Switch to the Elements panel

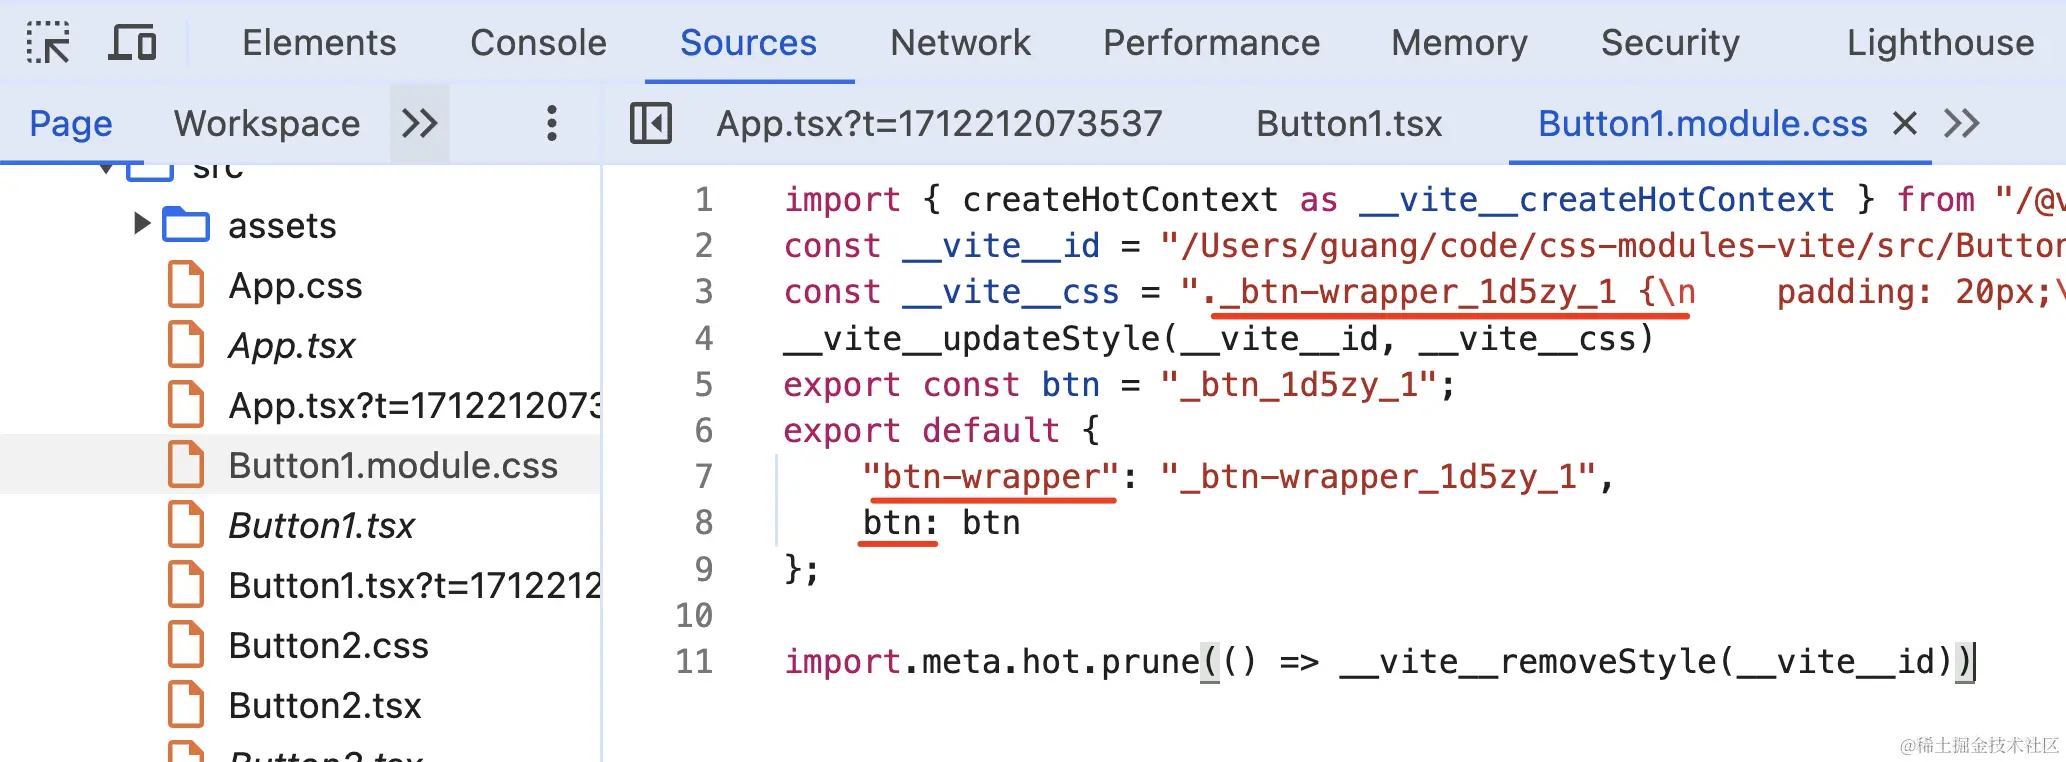pyautogui.click(x=319, y=43)
